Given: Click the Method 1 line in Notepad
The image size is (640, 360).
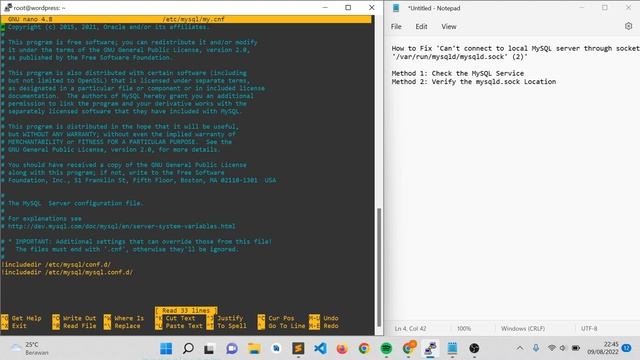Looking at the screenshot, I should (458, 73).
